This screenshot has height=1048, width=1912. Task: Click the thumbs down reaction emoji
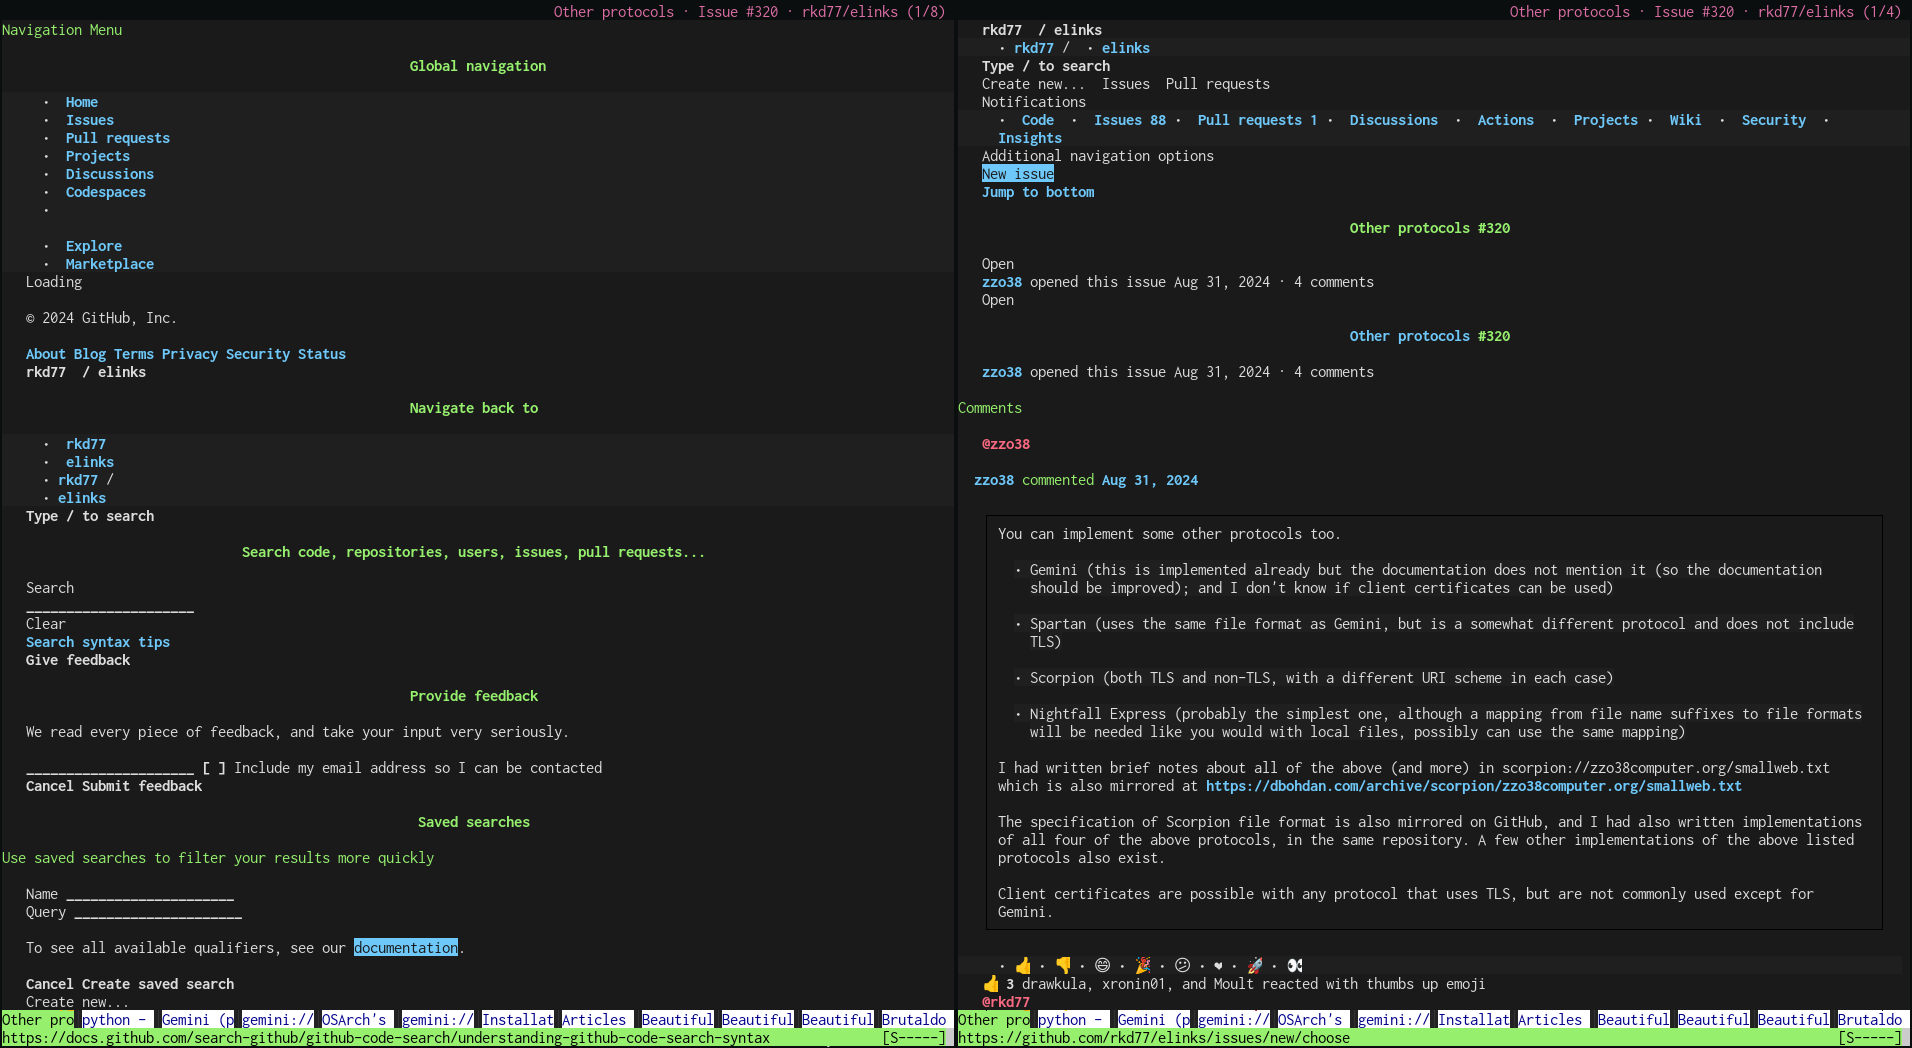tap(1063, 966)
